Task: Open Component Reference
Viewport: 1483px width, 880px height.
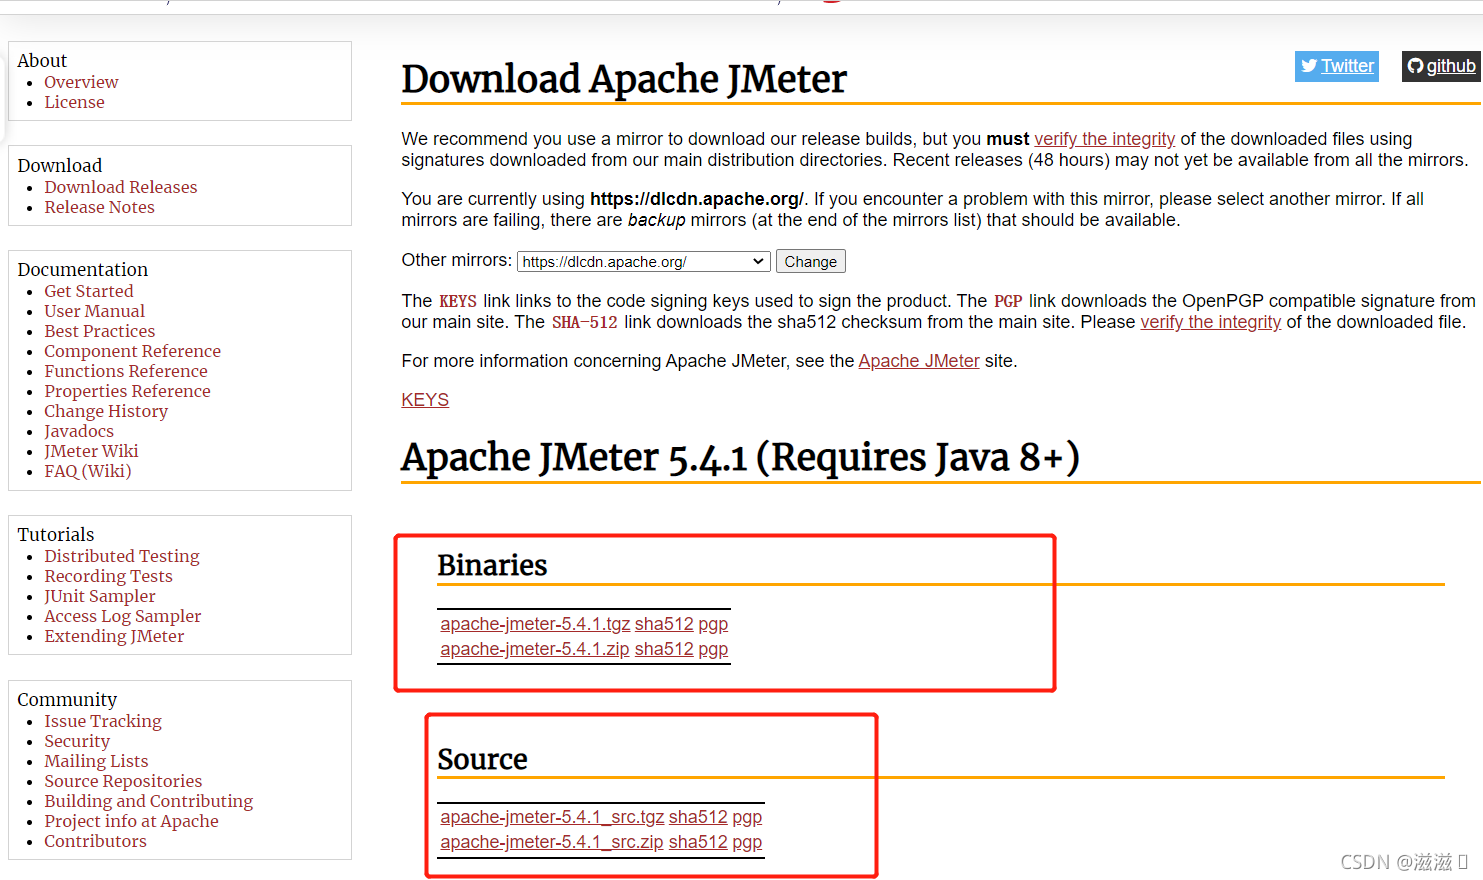Action: pos(132,351)
